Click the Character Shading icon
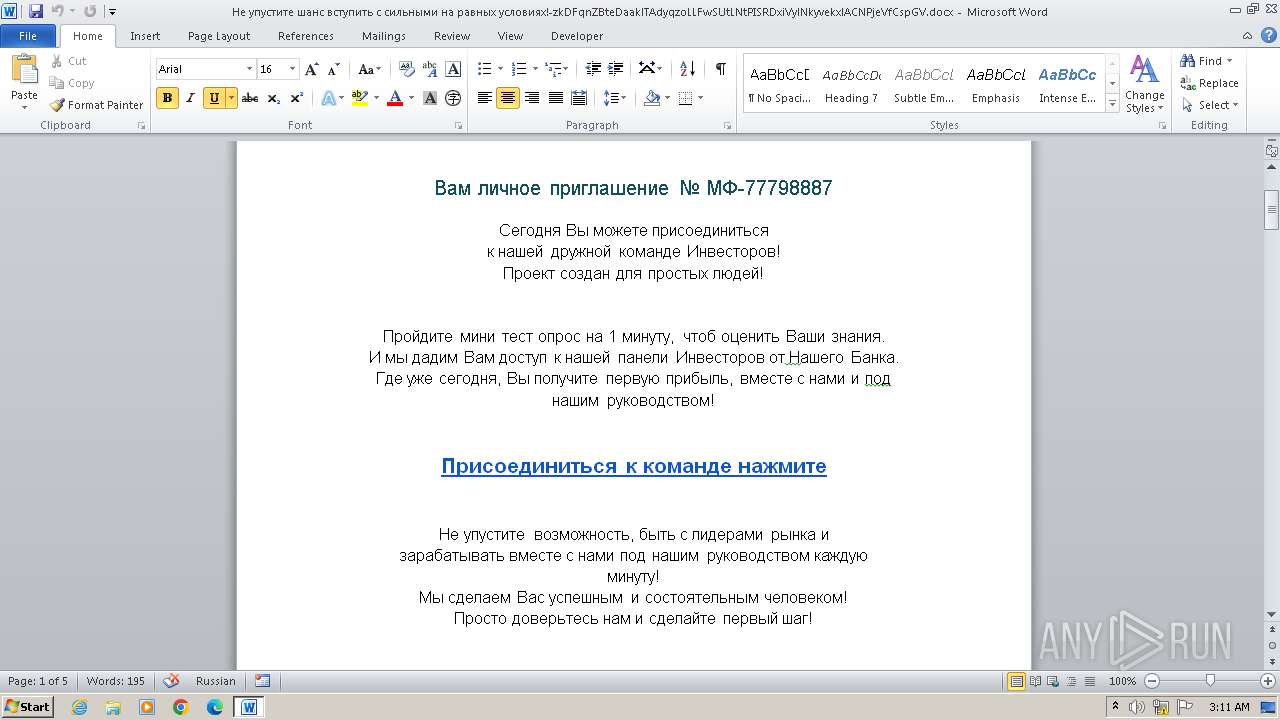This screenshot has width=1280, height=720. tap(430, 98)
